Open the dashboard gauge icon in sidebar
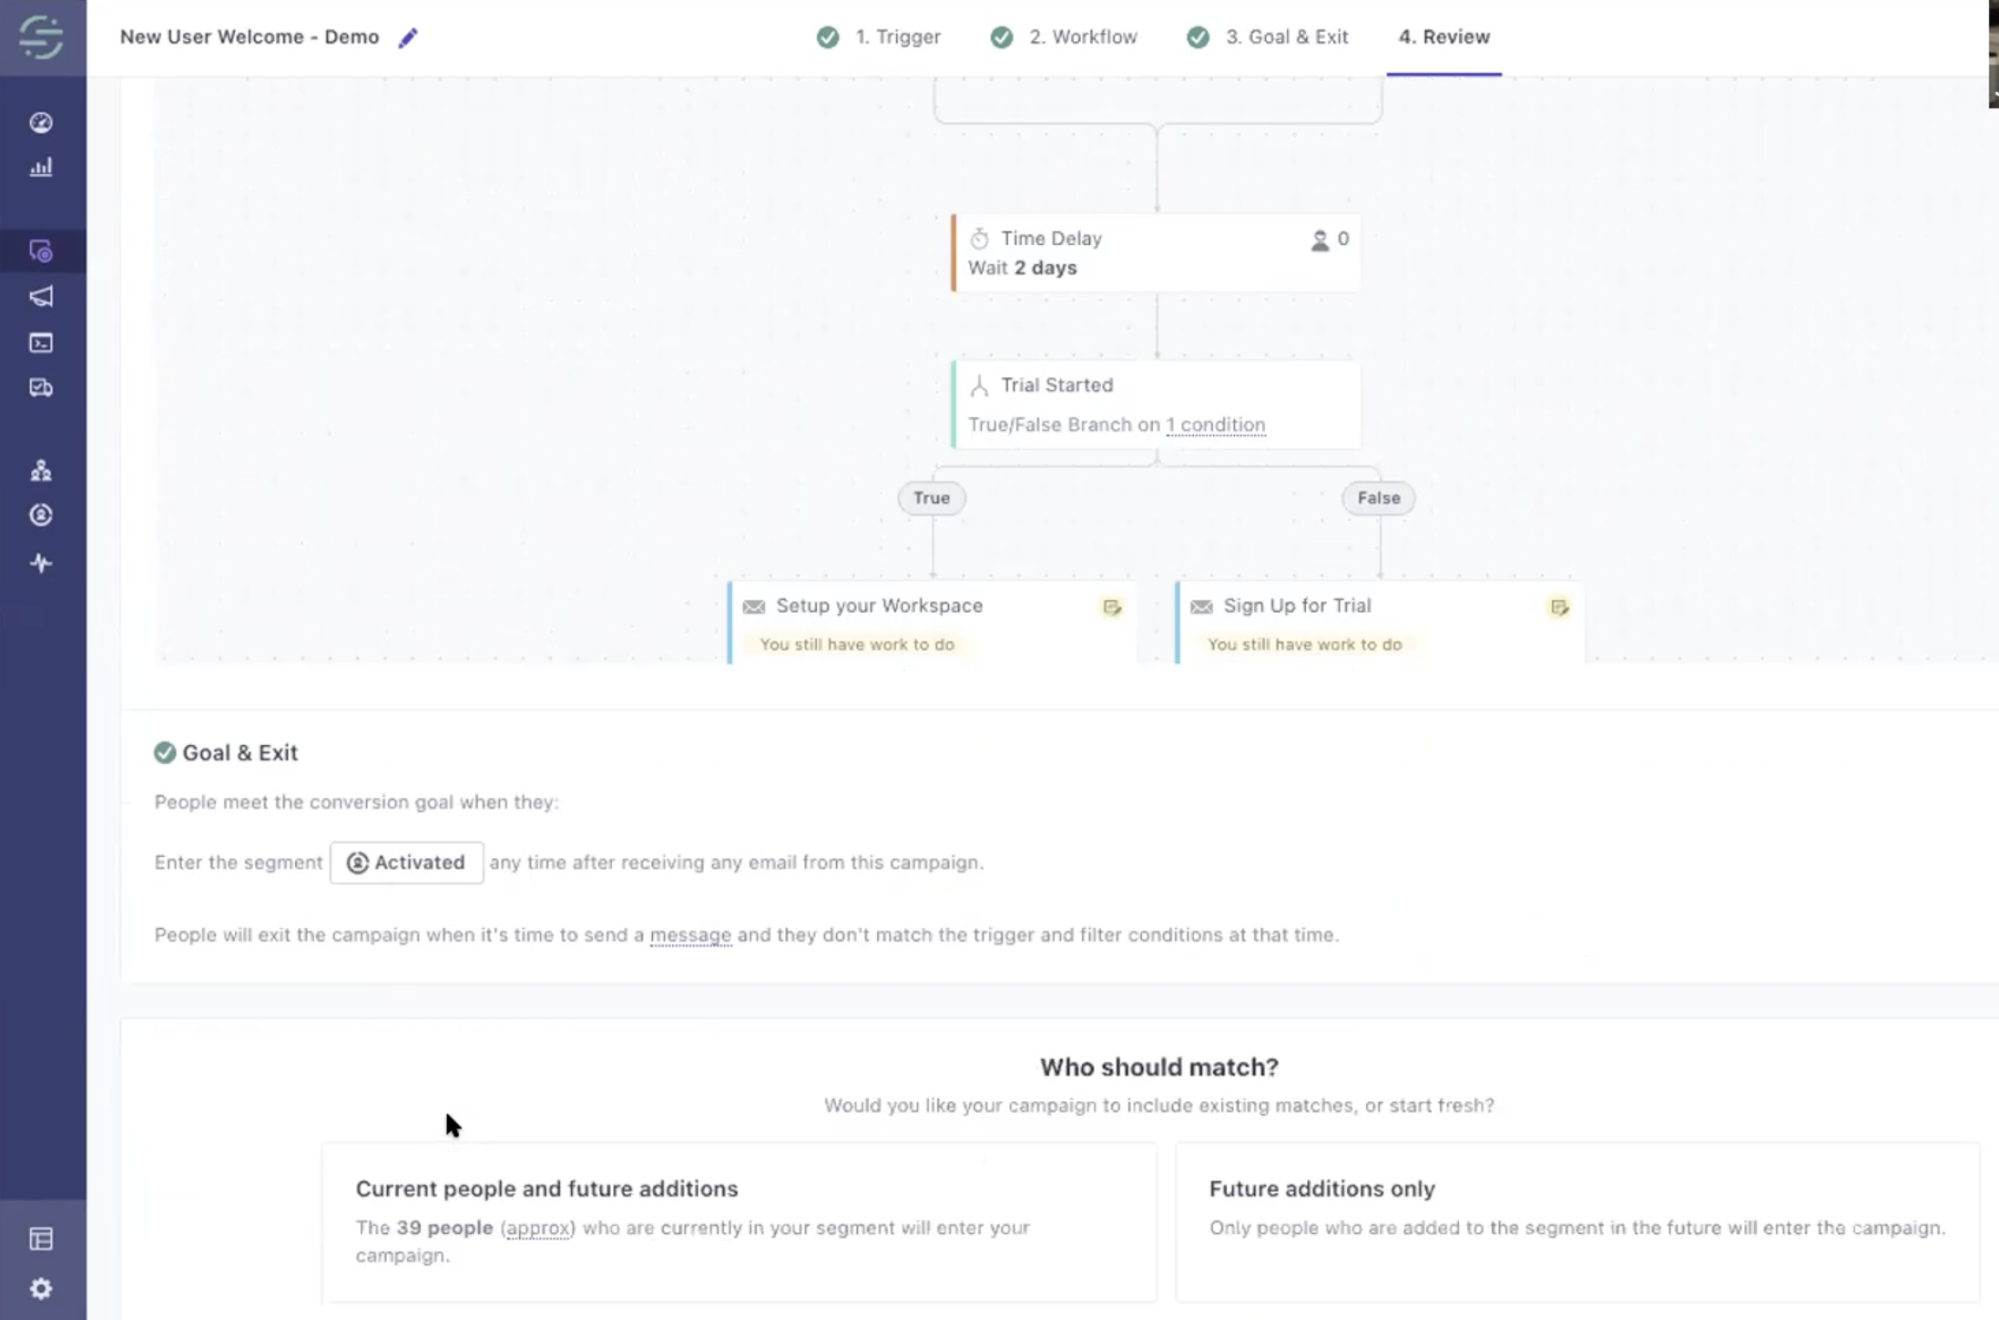 (x=41, y=122)
